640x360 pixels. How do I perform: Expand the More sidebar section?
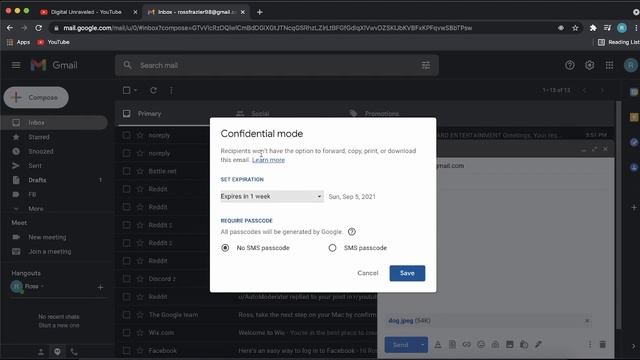click(x=36, y=209)
